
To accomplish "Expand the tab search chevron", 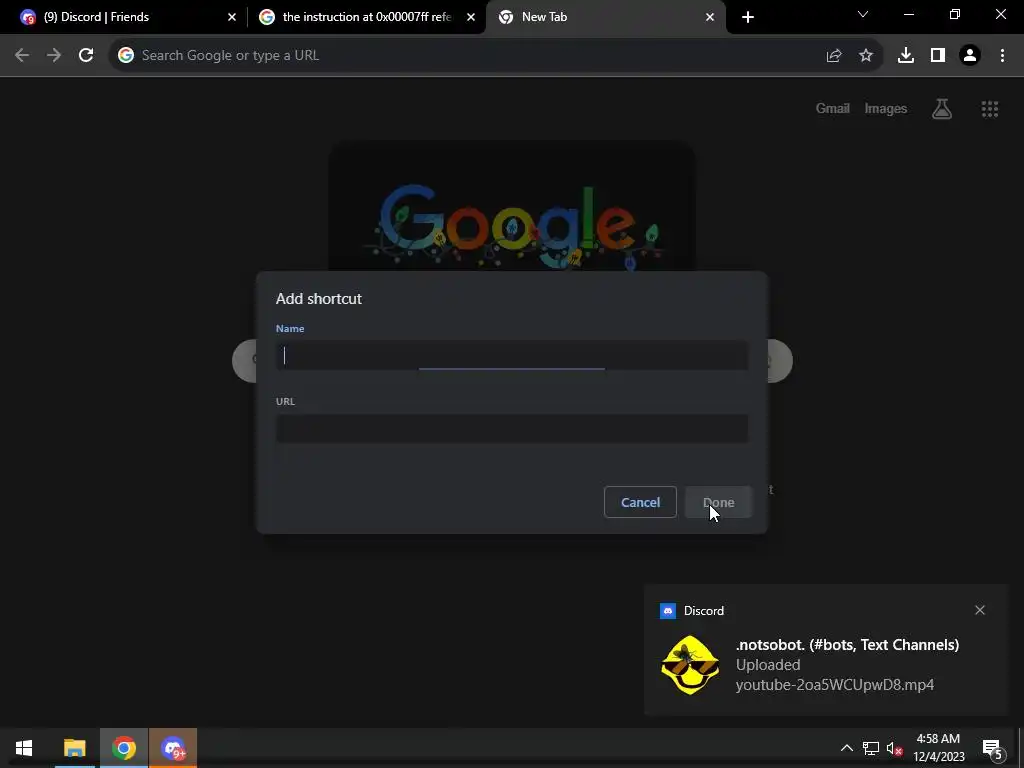I will [863, 14].
